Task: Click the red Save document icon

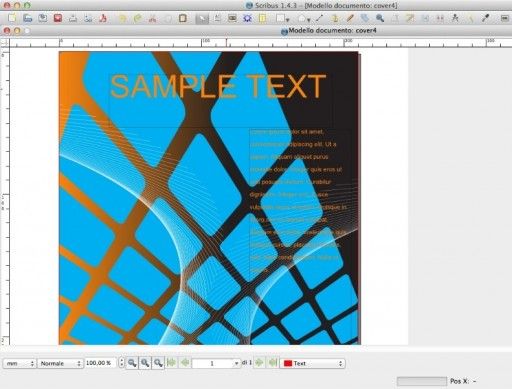Action: pos(58,18)
